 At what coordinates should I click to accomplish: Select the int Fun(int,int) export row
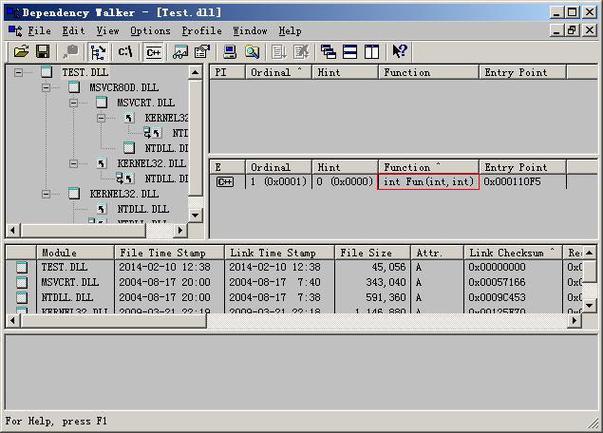click(428, 182)
